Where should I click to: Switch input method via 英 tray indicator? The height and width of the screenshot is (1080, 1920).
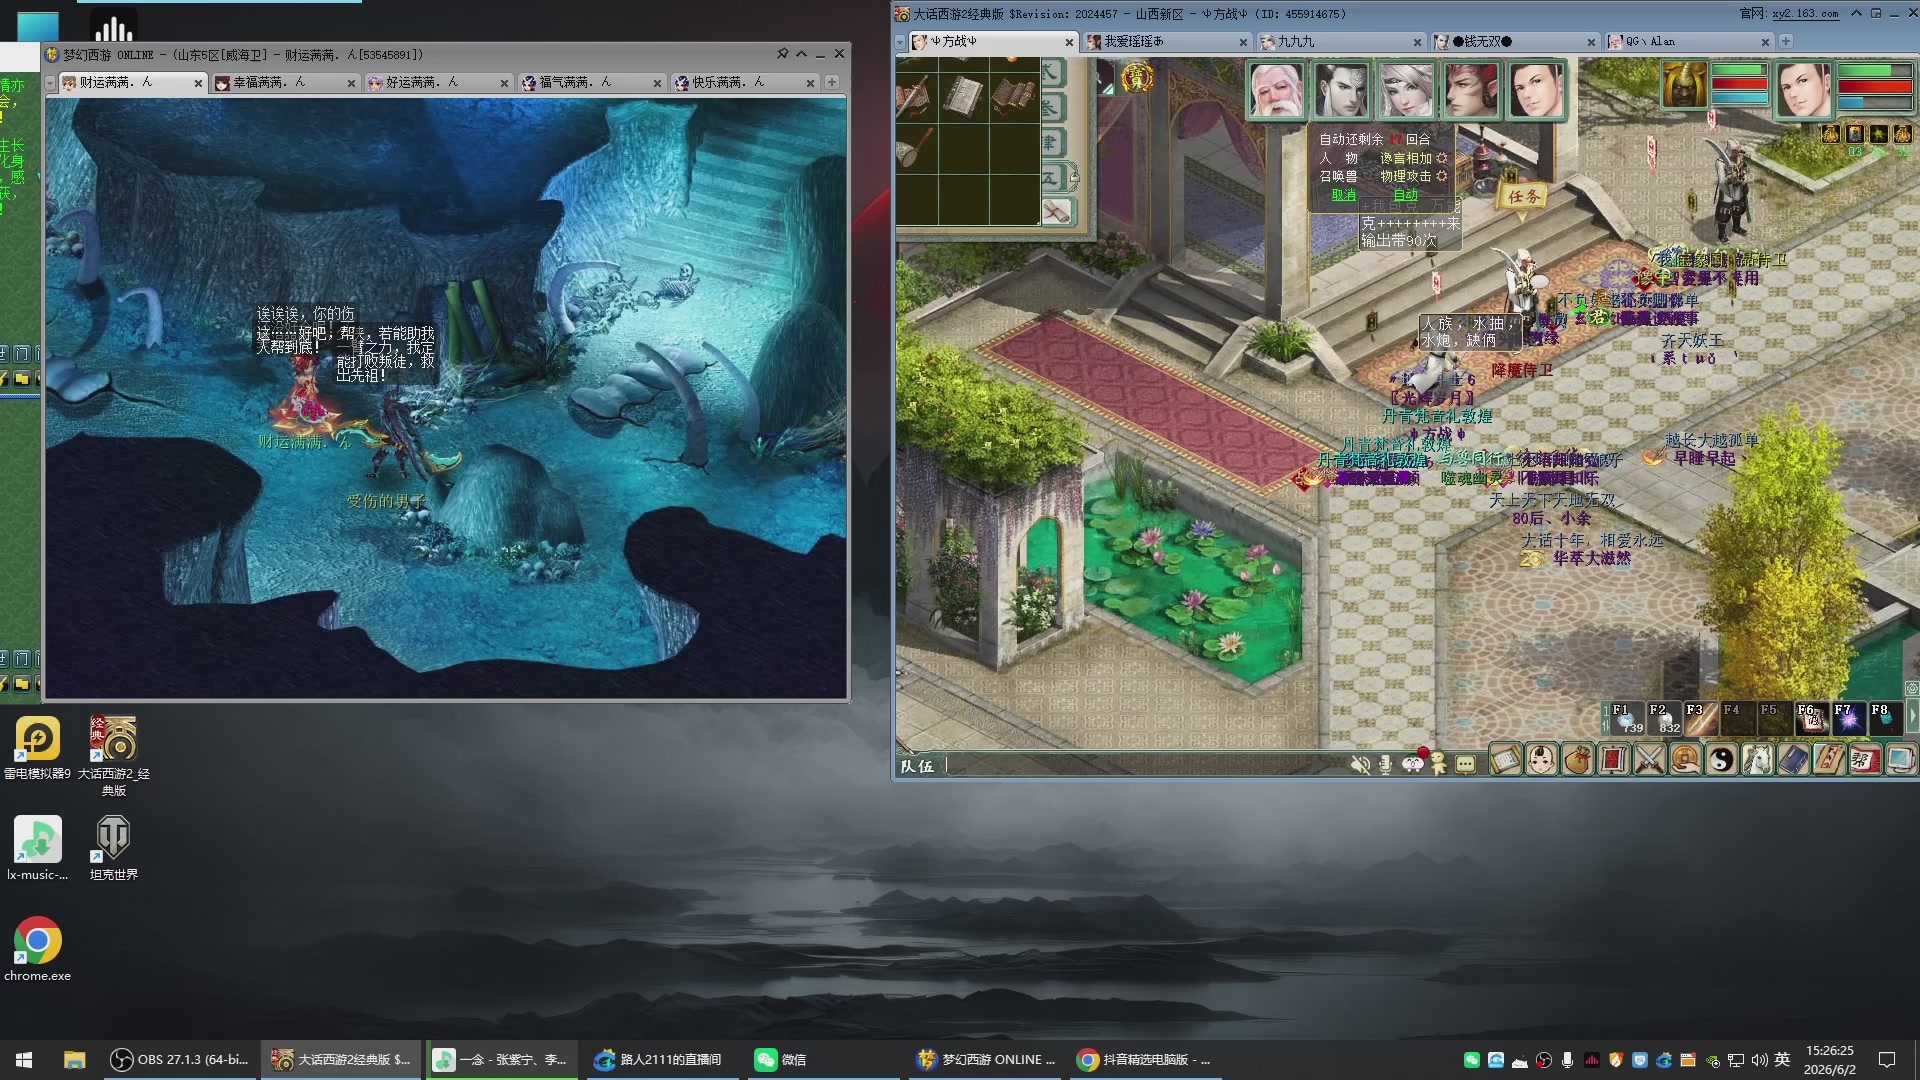tap(1782, 1060)
